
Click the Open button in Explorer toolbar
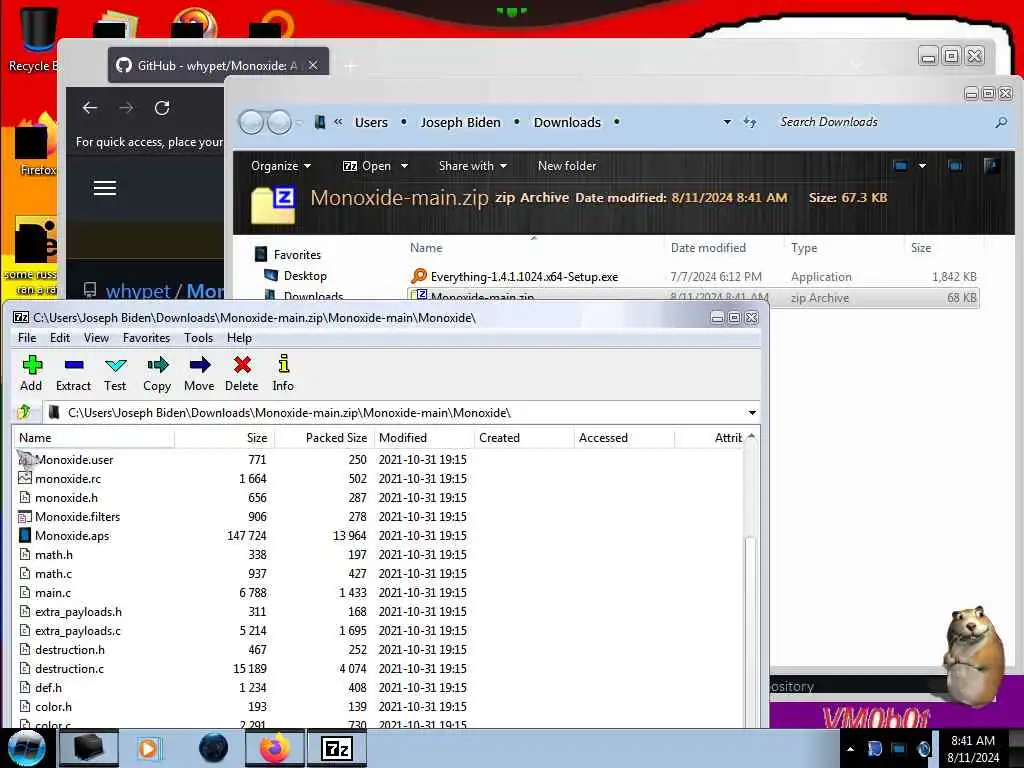[367, 166]
